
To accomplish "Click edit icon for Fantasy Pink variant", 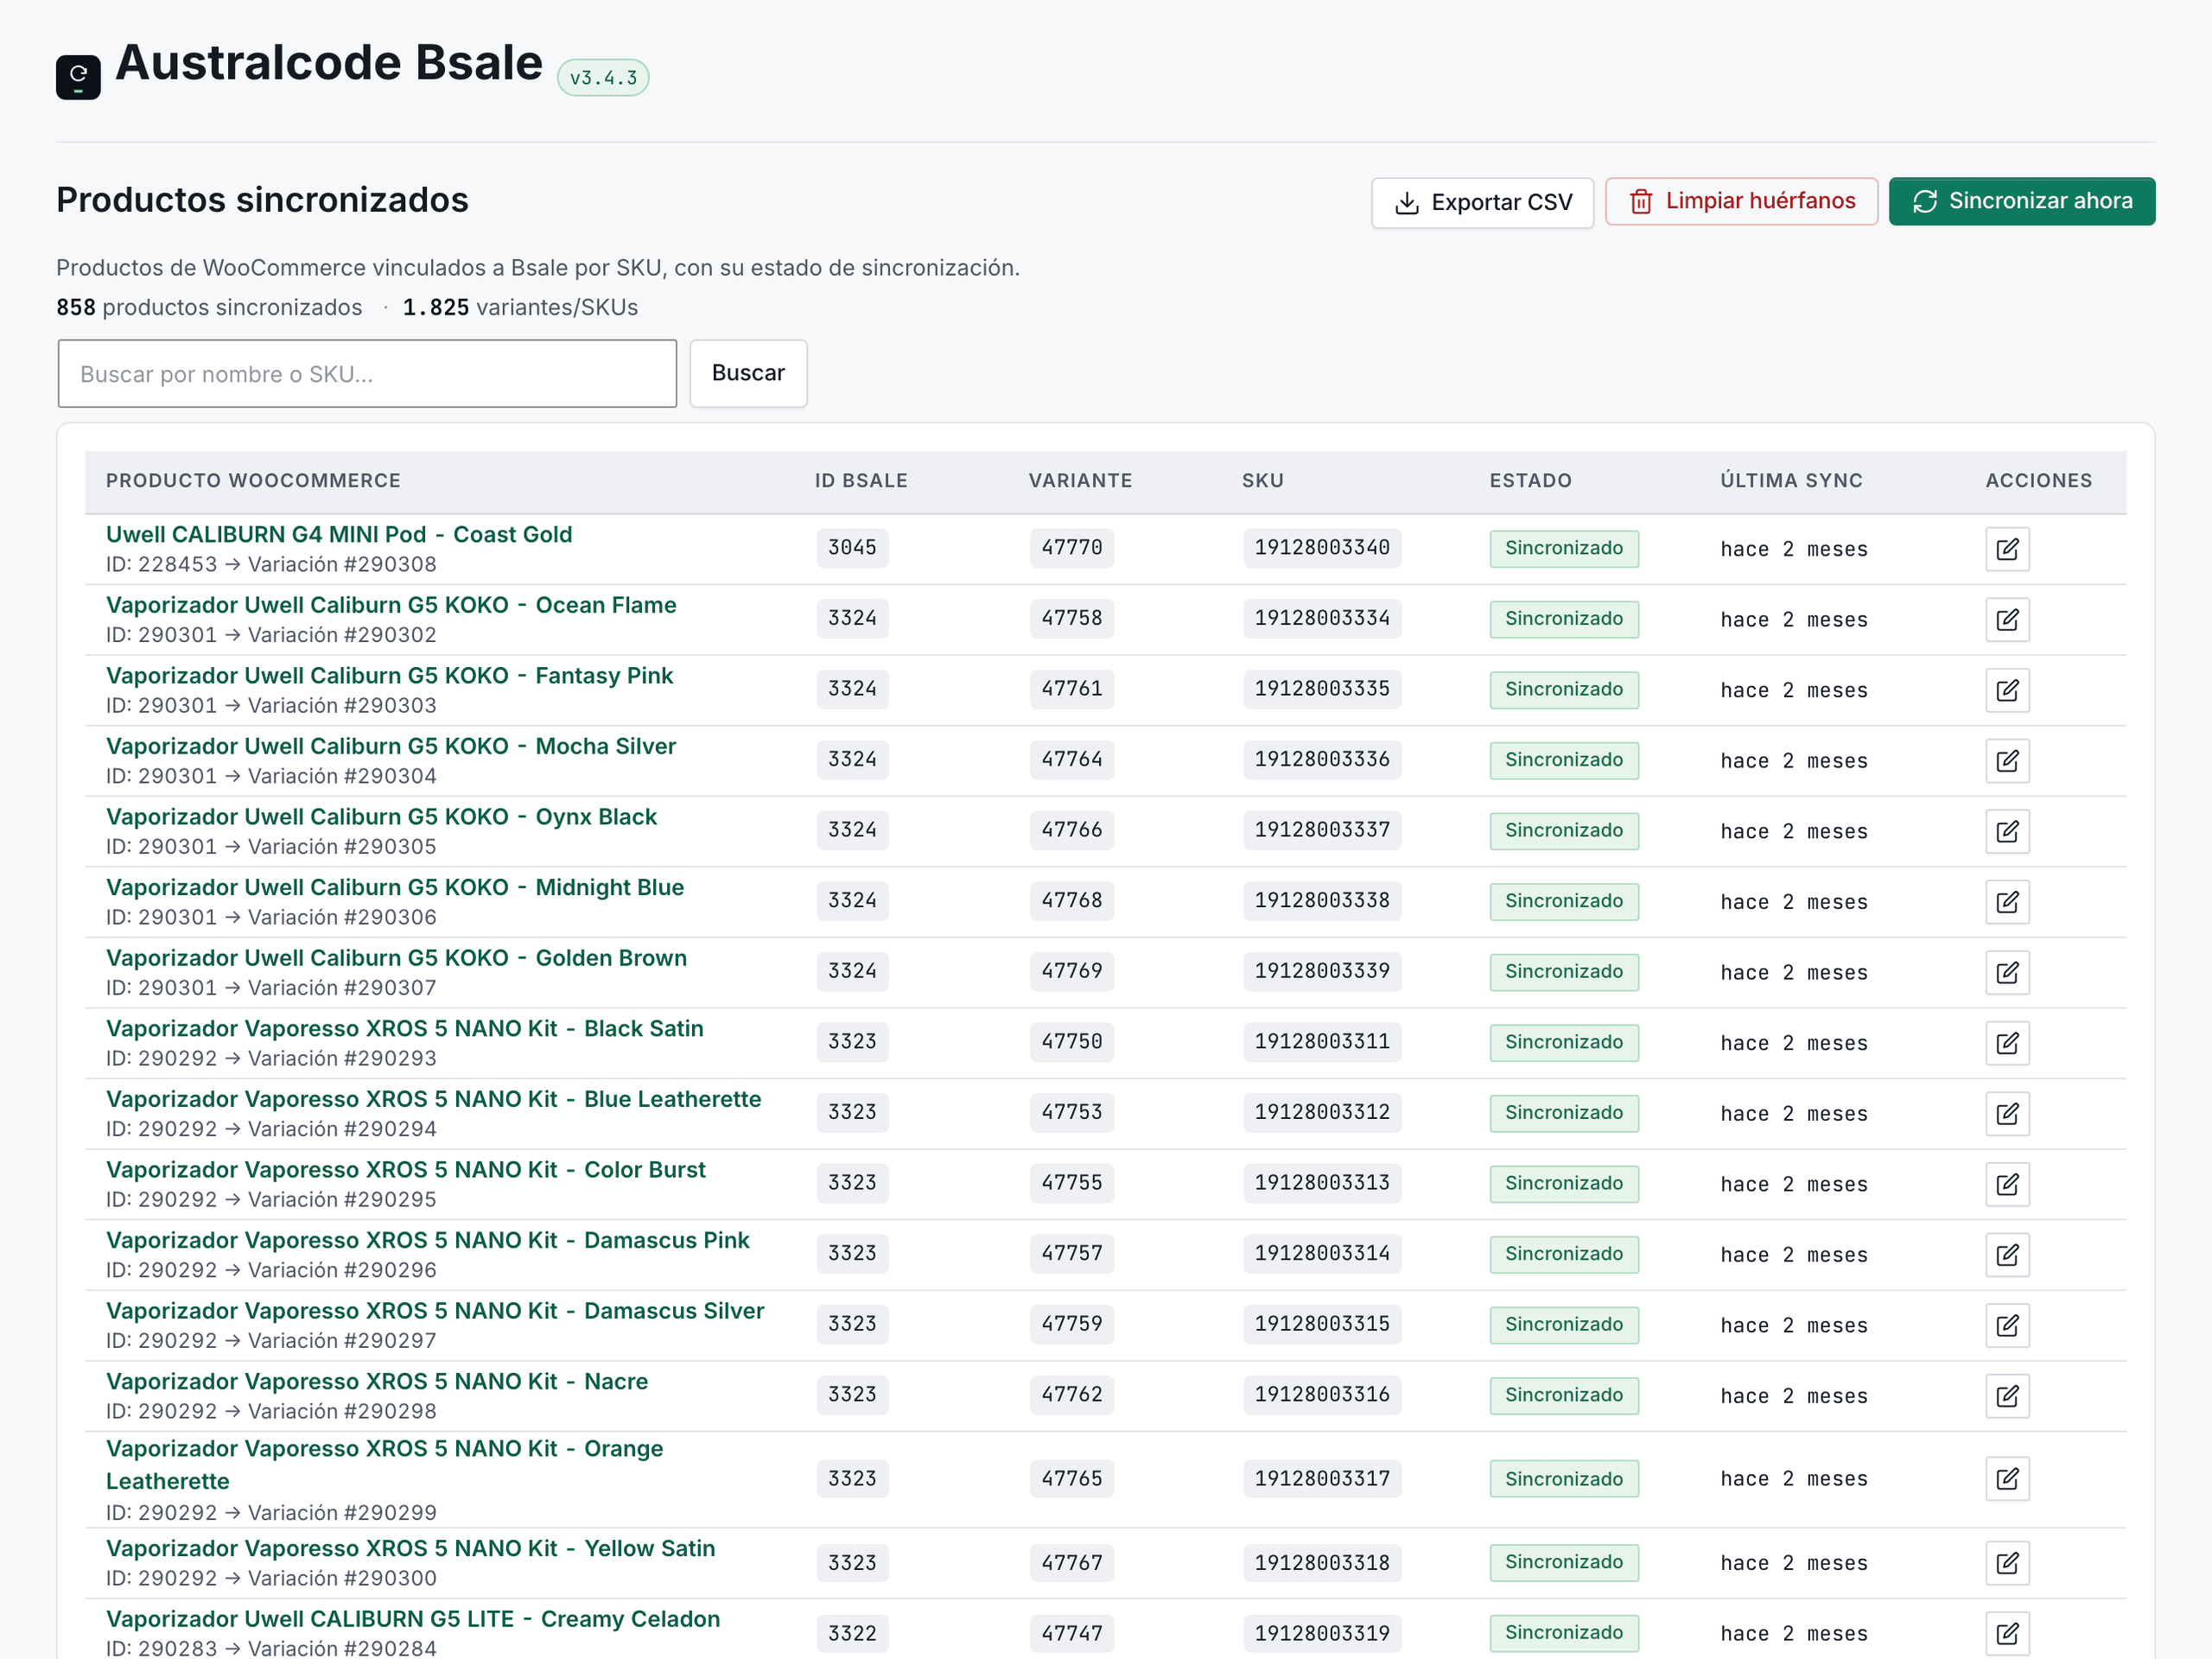I will [x=2007, y=690].
